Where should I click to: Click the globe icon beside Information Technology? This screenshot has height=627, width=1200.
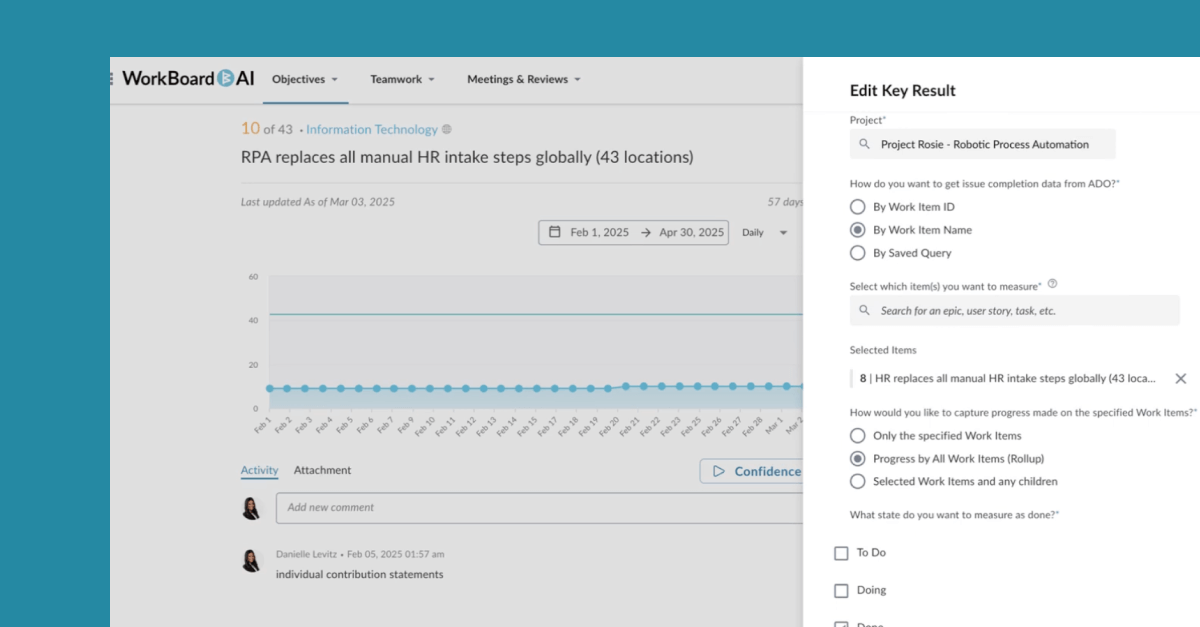[447, 129]
